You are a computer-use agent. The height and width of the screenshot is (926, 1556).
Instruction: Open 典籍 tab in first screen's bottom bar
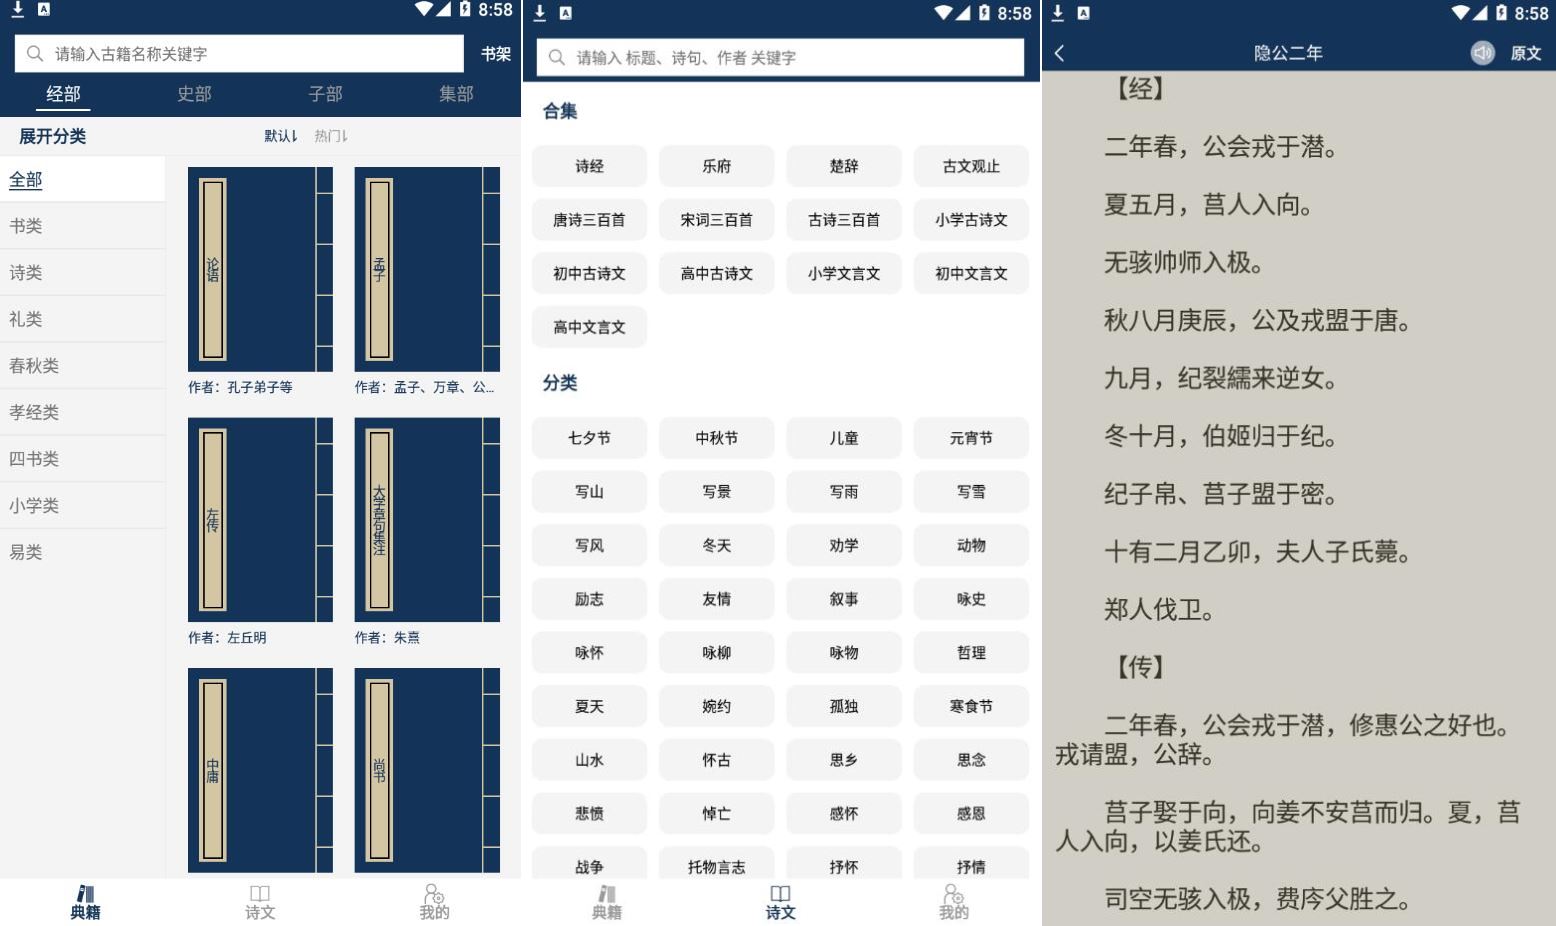point(86,902)
